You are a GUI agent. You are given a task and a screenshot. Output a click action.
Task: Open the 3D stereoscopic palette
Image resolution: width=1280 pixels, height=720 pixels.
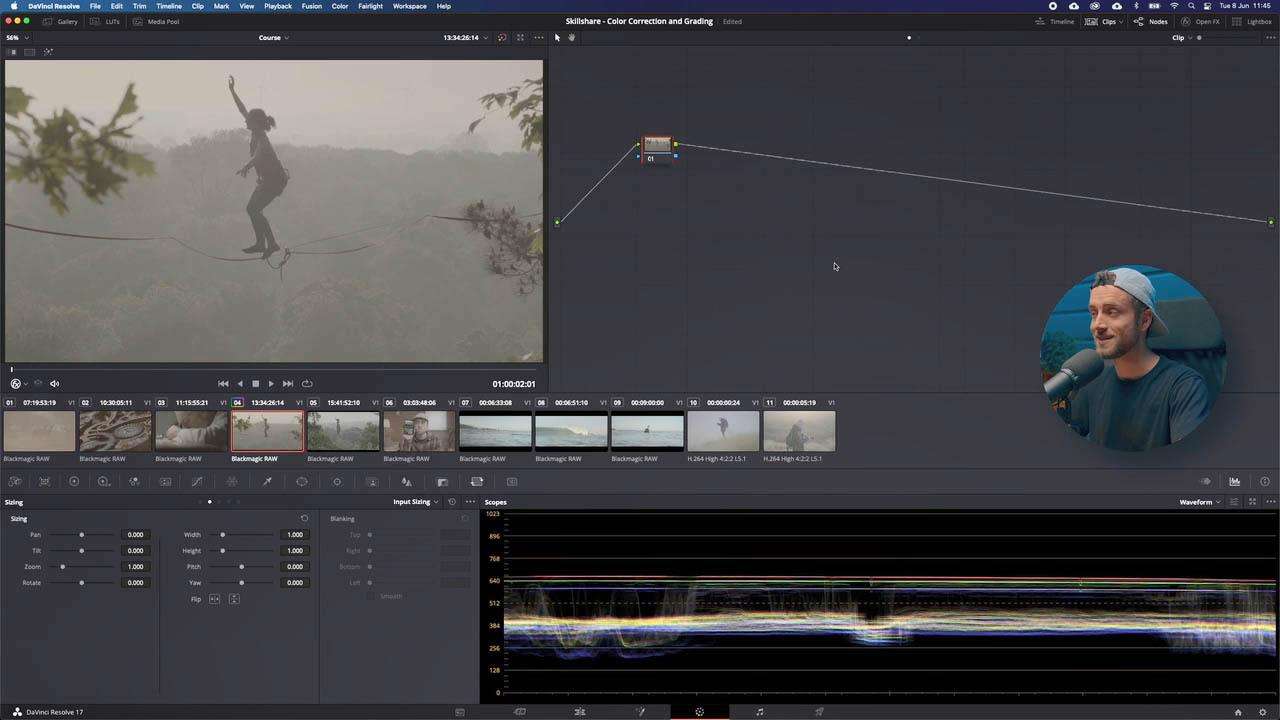pyautogui.click(x=512, y=482)
